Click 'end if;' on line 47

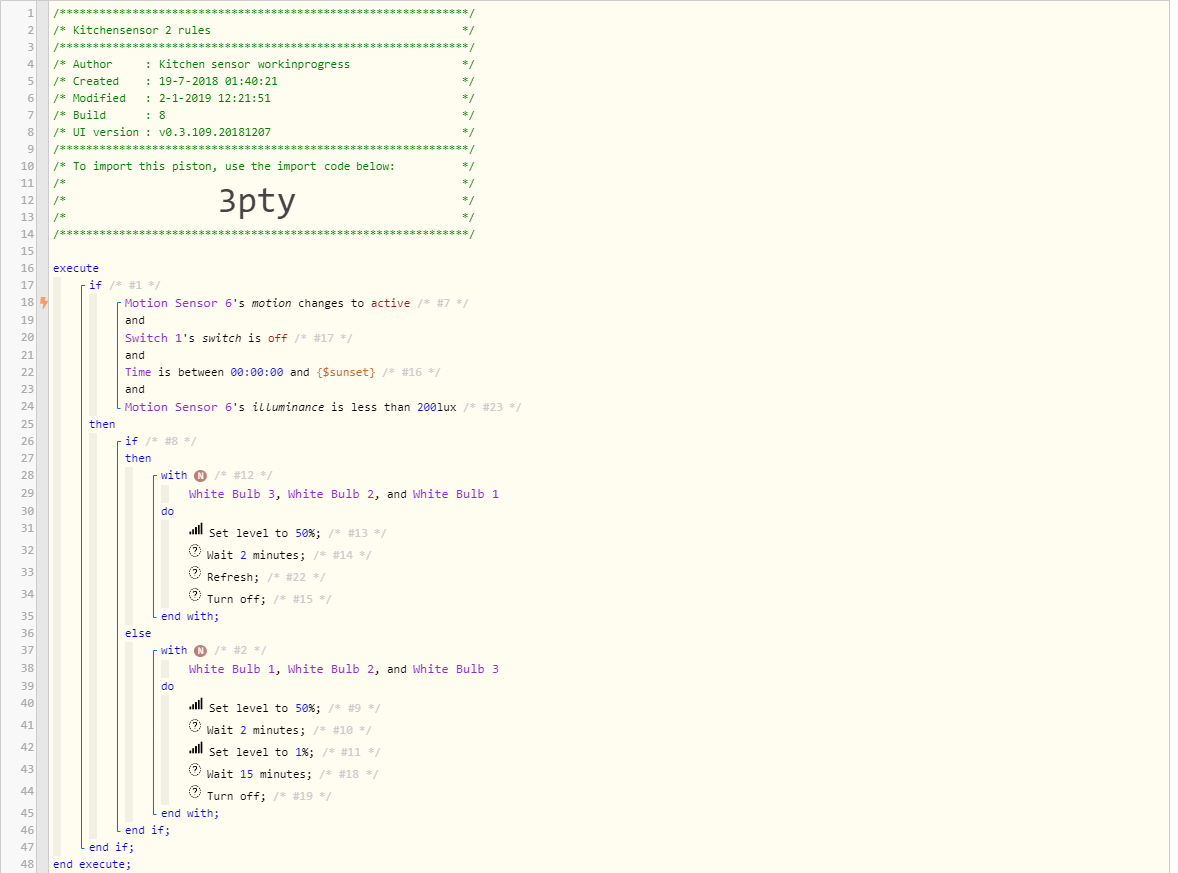coord(111,847)
